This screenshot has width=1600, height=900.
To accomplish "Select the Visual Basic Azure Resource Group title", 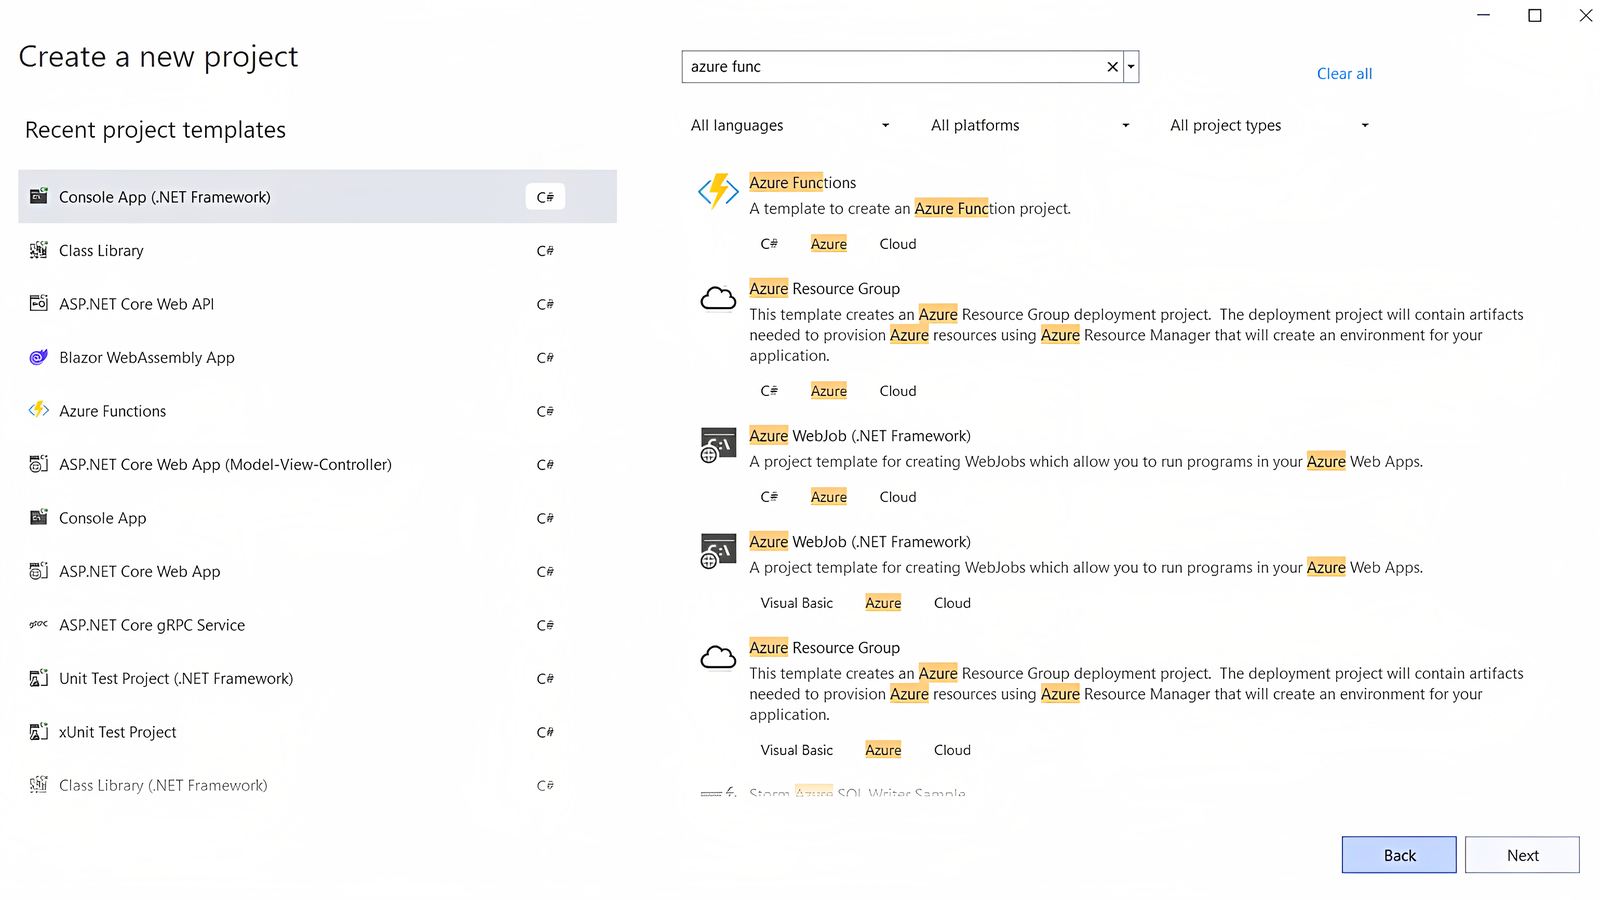I will pos(824,648).
